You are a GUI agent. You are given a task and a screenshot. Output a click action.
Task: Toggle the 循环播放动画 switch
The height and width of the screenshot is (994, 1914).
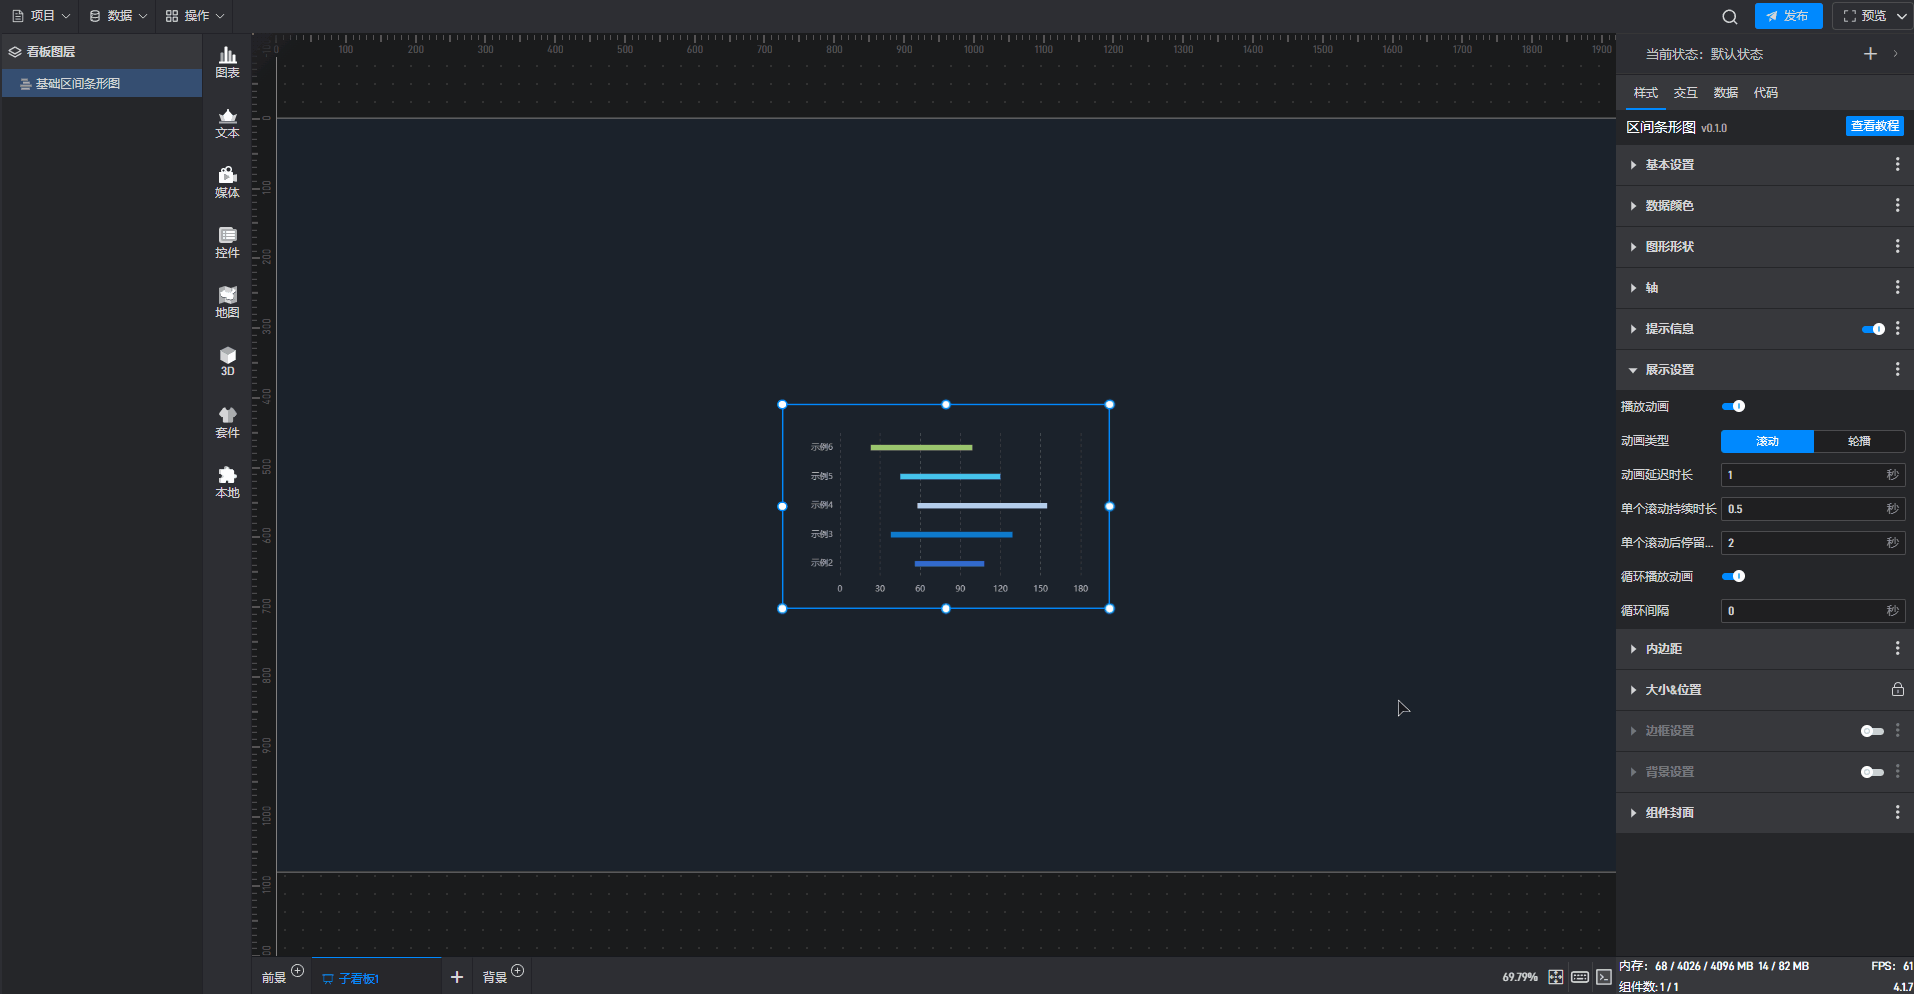tap(1733, 576)
